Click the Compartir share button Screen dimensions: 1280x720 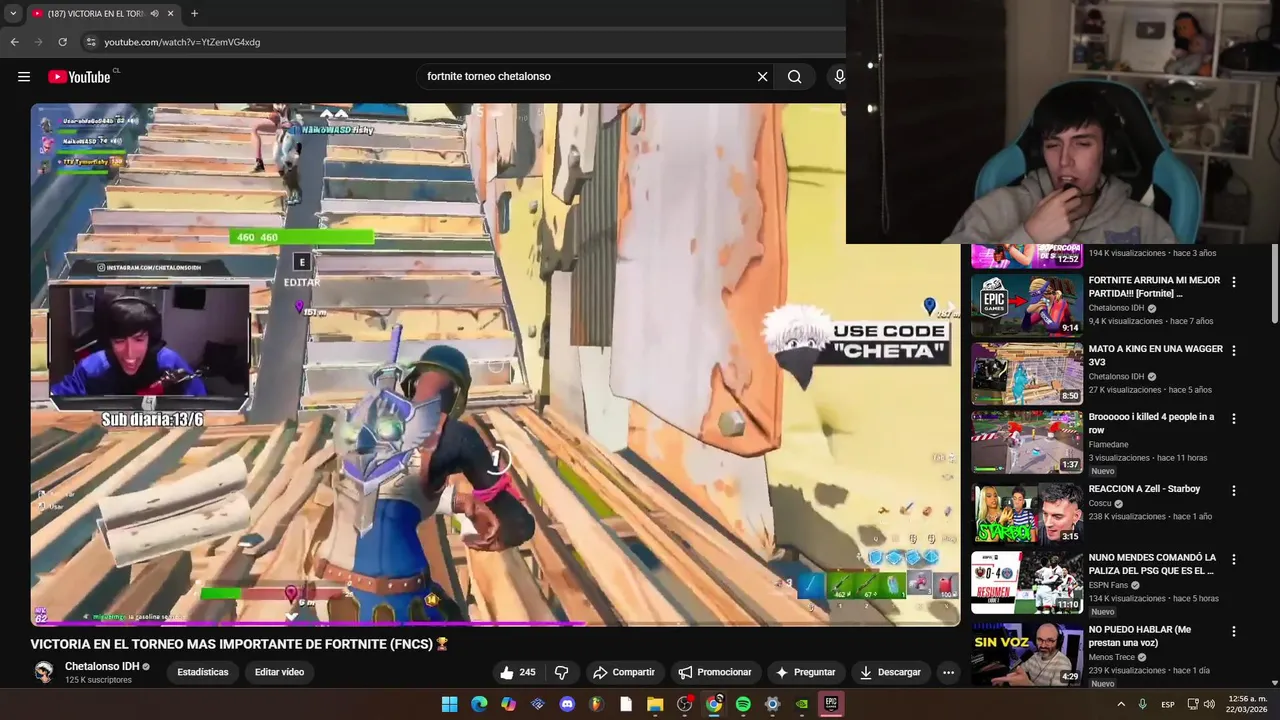623,673
